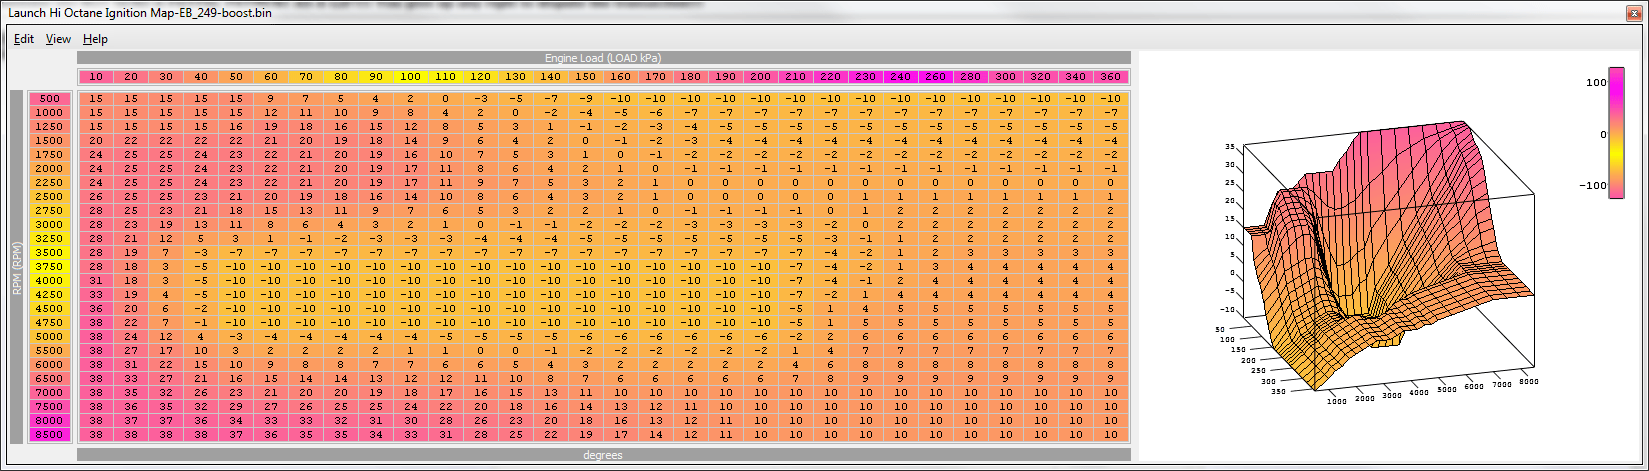Open the Help menu

pyautogui.click(x=95, y=39)
